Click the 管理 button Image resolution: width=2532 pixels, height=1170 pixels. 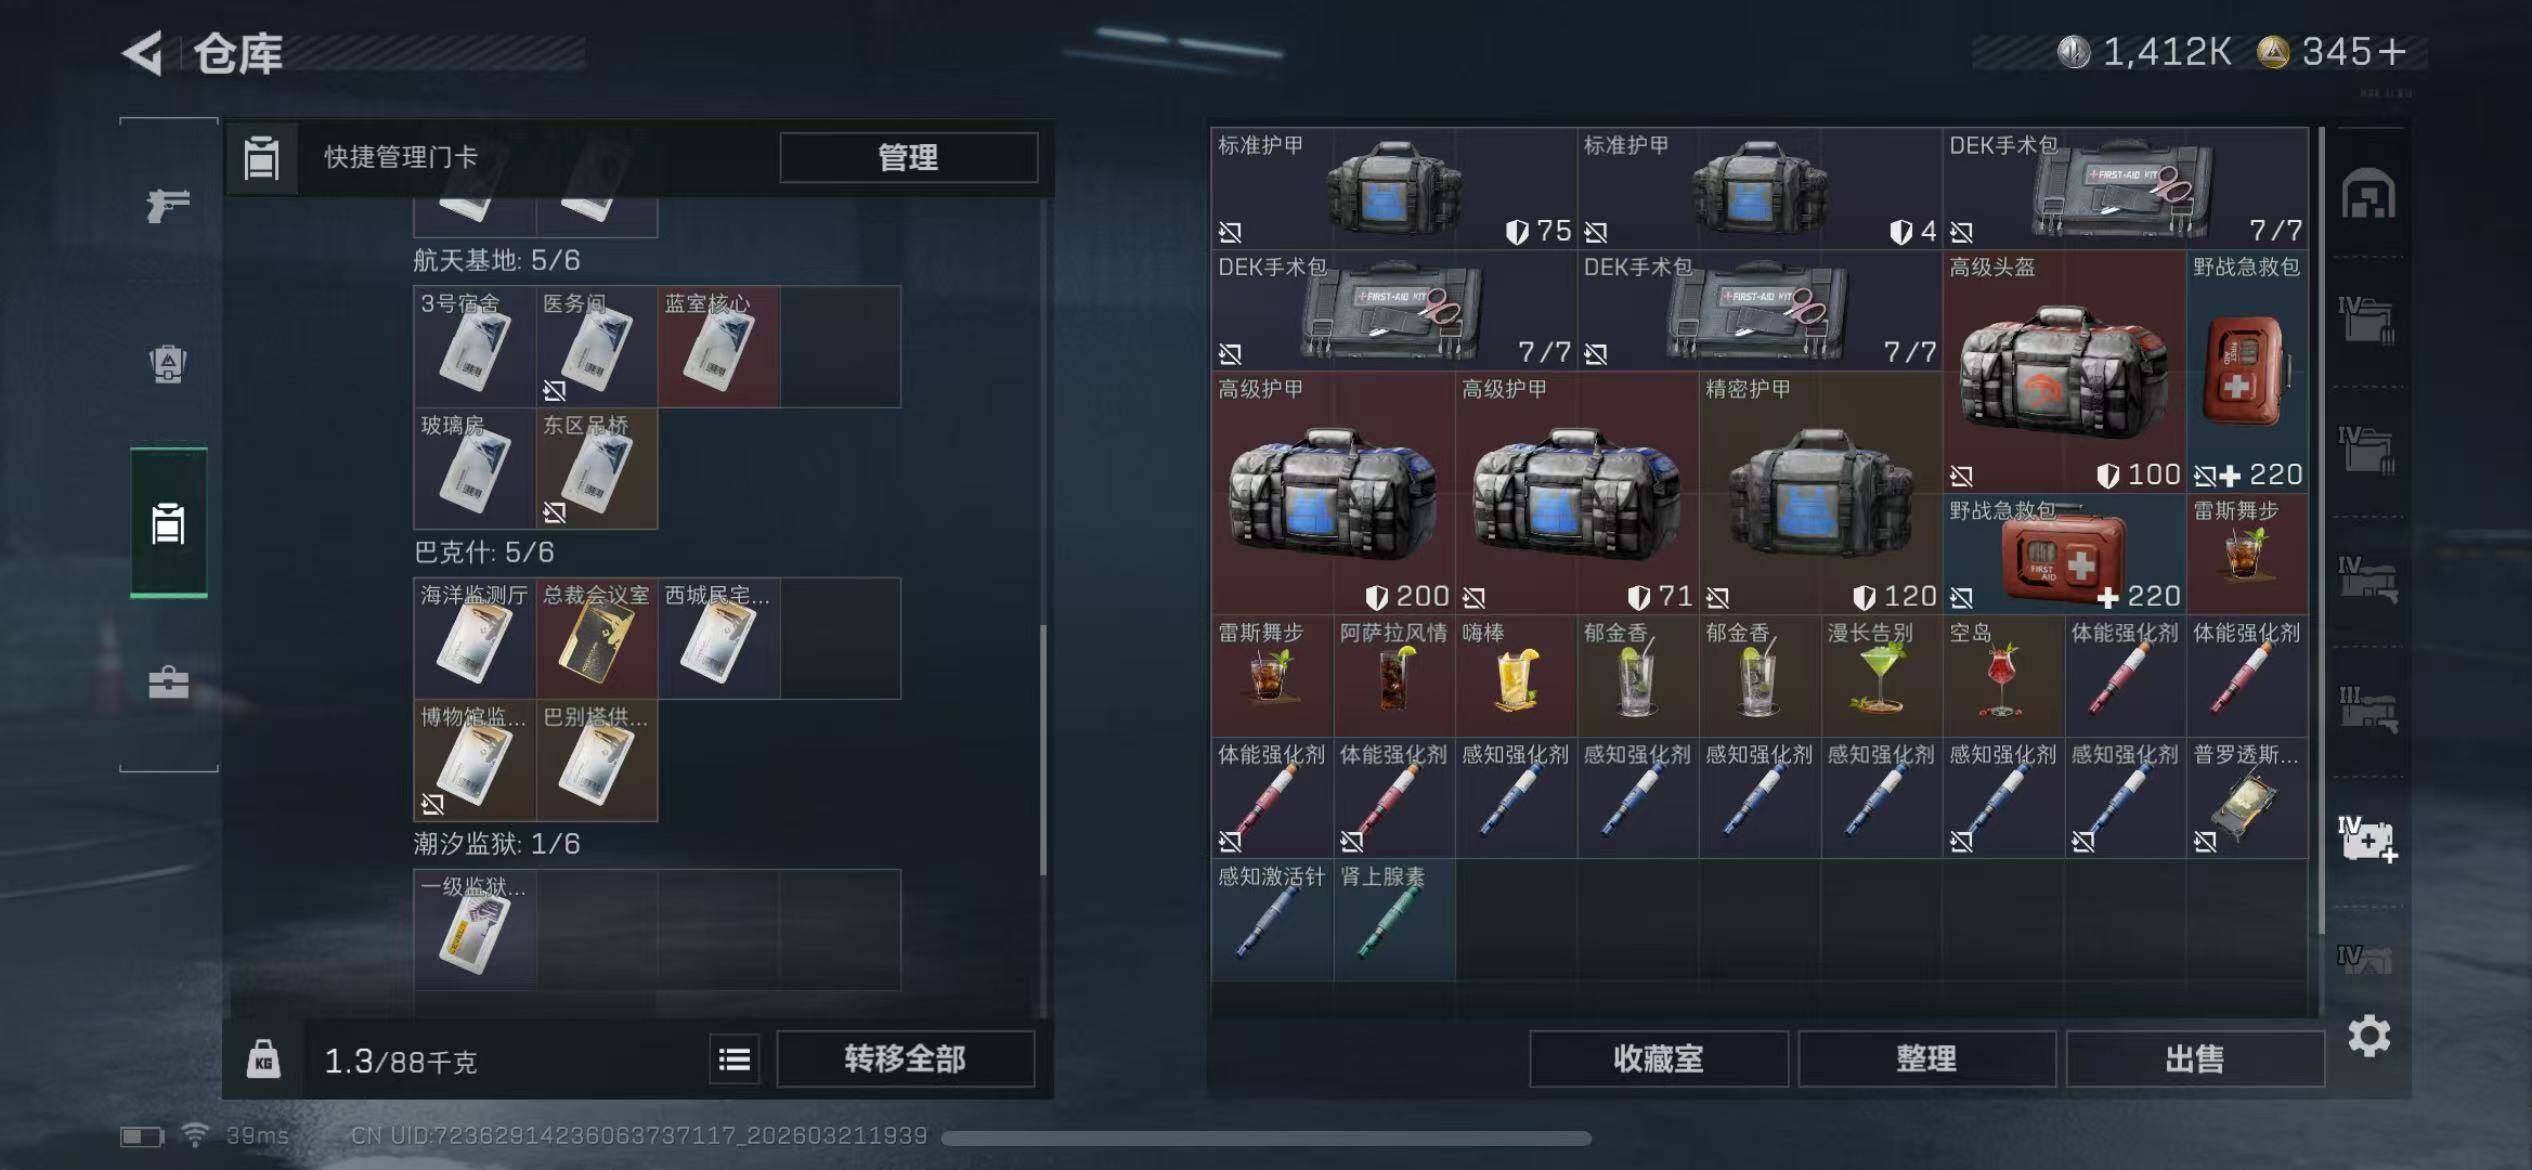[908, 157]
